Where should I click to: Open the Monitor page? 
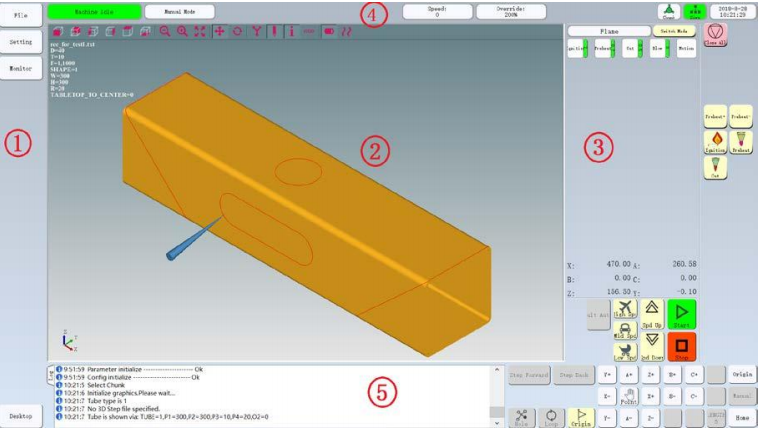[x=20, y=68]
